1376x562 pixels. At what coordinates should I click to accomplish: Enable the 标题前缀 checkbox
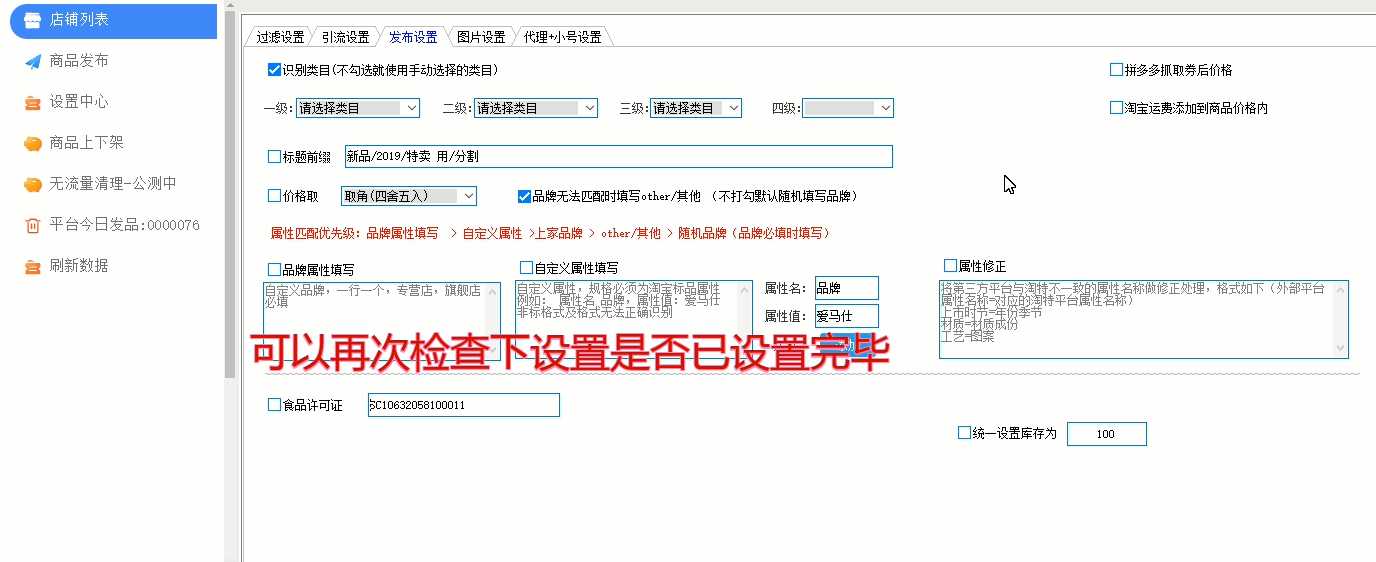pos(274,156)
